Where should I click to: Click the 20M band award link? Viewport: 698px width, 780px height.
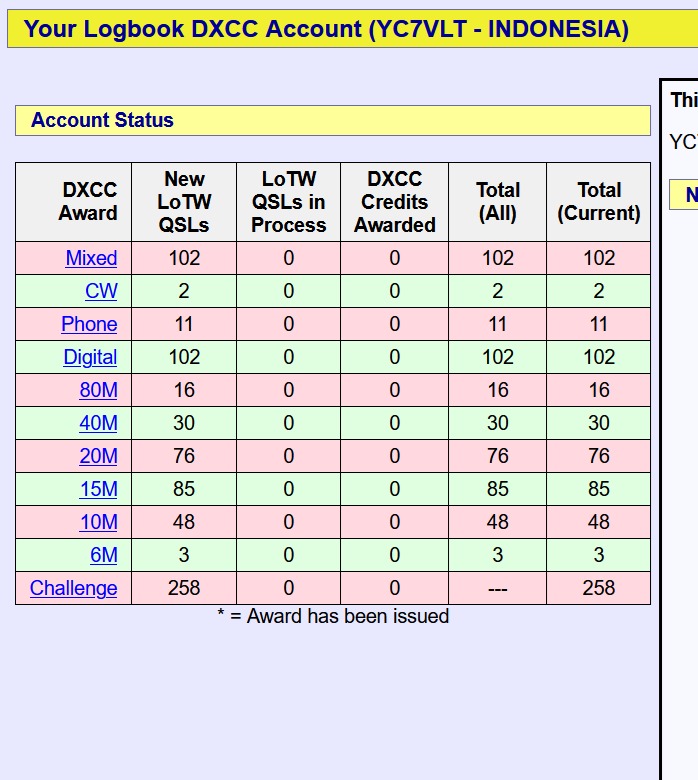(98, 456)
